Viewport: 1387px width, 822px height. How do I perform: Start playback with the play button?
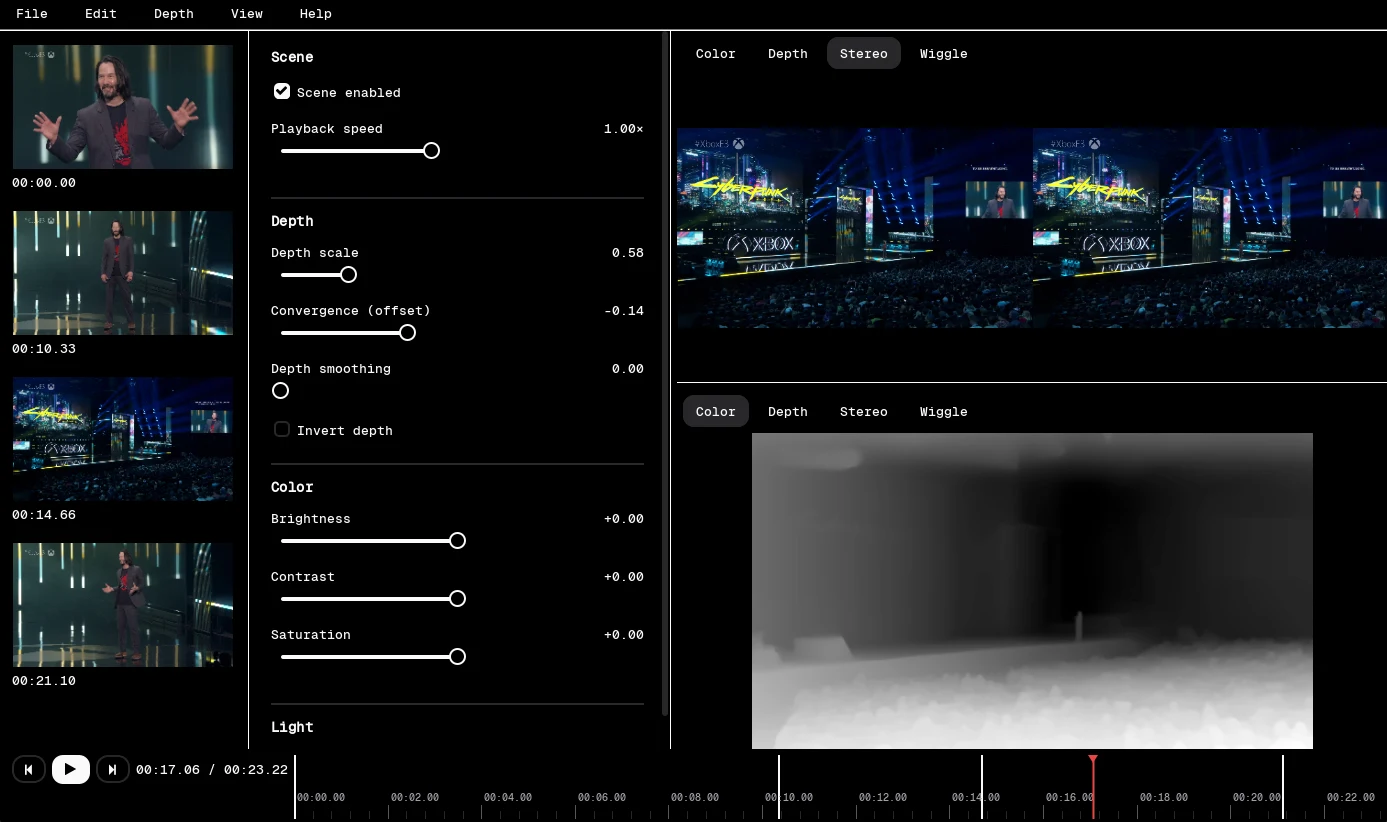click(71, 769)
